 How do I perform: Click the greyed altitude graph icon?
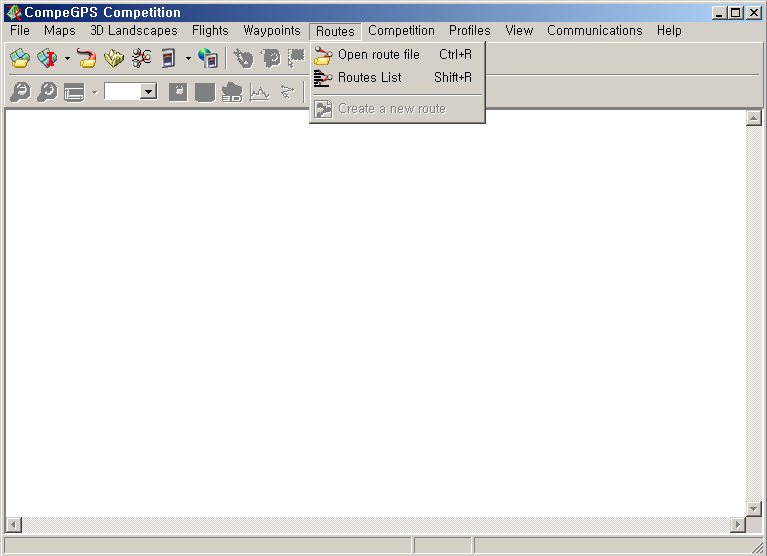pyautogui.click(x=259, y=92)
